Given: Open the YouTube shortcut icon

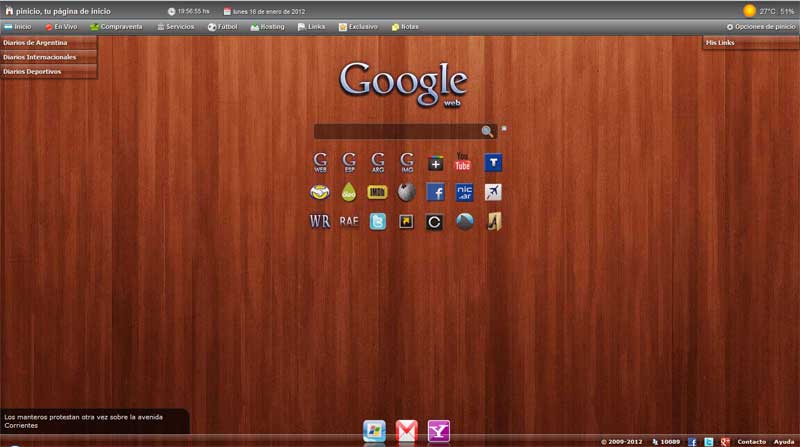Looking at the screenshot, I should (463, 162).
